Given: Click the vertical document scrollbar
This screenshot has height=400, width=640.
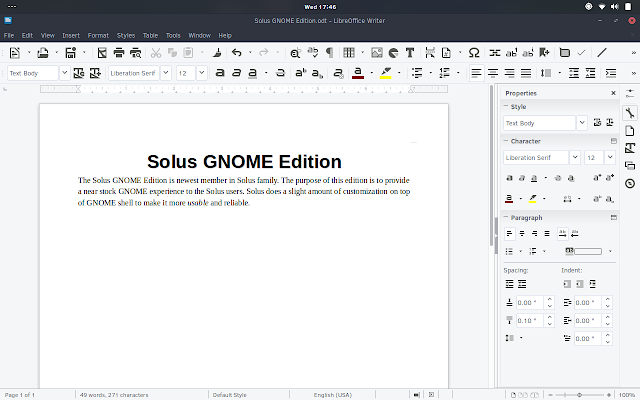Looking at the screenshot, I should [x=491, y=166].
